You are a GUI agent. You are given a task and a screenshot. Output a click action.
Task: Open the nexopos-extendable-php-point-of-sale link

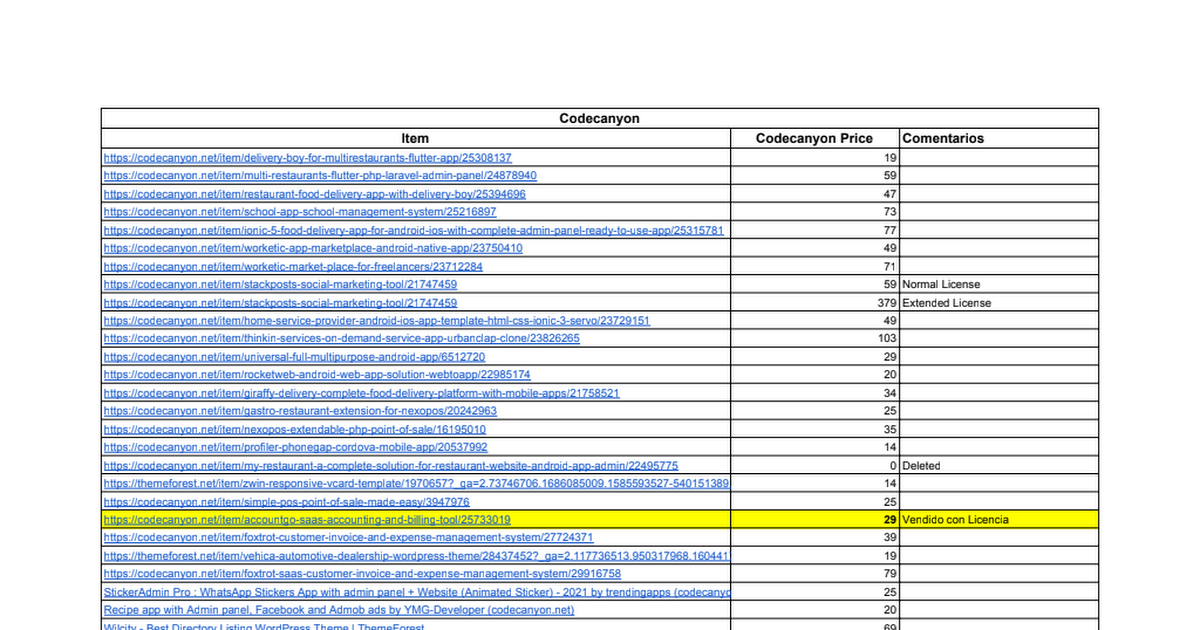click(x=295, y=429)
